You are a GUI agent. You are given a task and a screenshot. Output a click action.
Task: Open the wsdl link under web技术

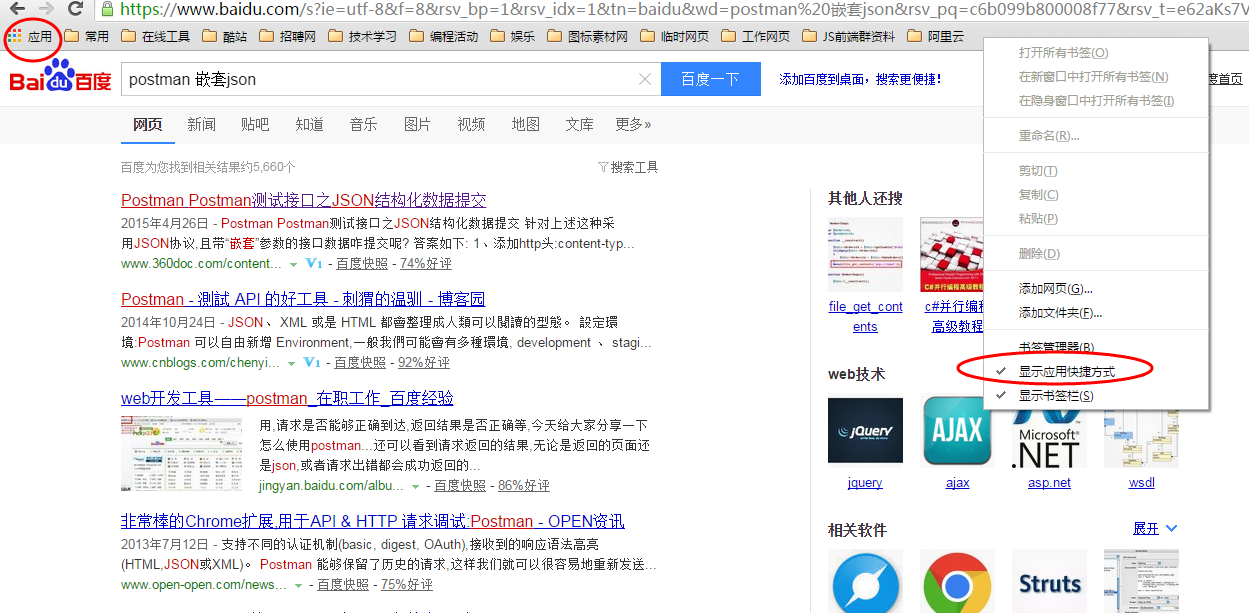pyautogui.click(x=1141, y=482)
